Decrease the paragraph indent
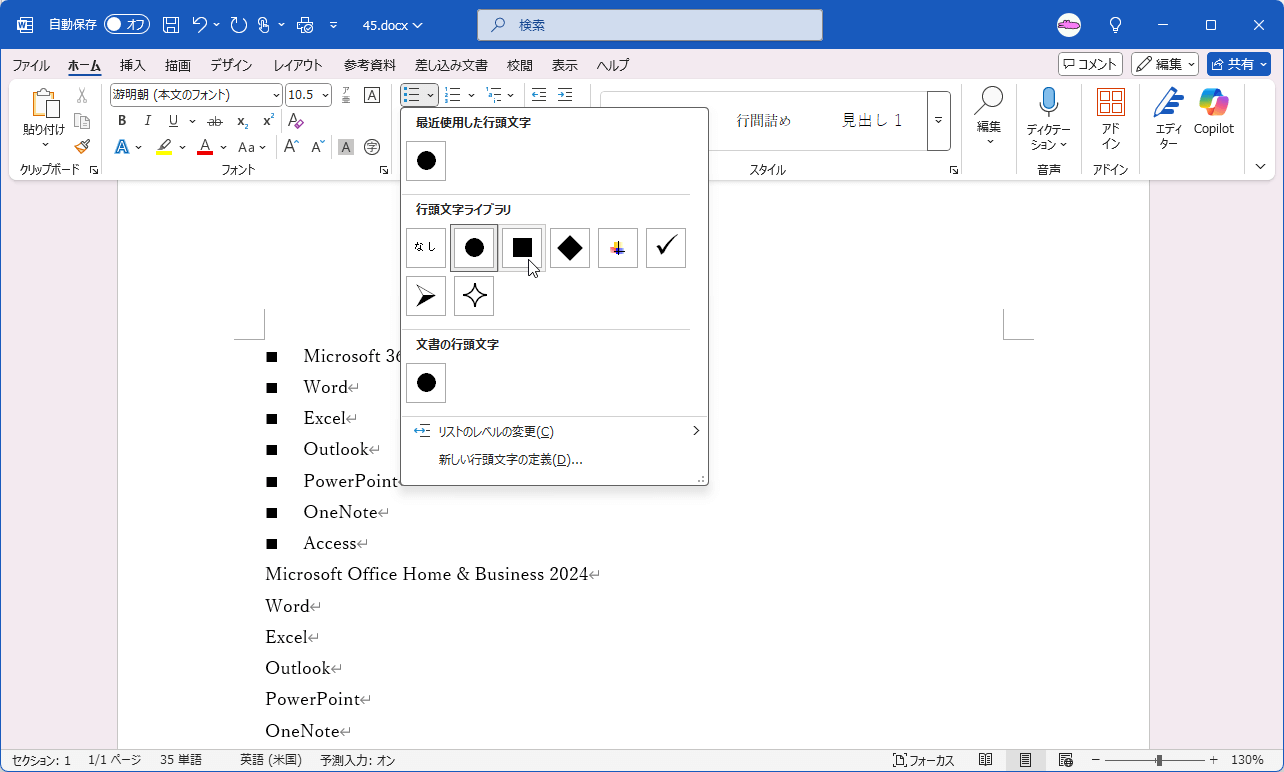 click(x=539, y=95)
